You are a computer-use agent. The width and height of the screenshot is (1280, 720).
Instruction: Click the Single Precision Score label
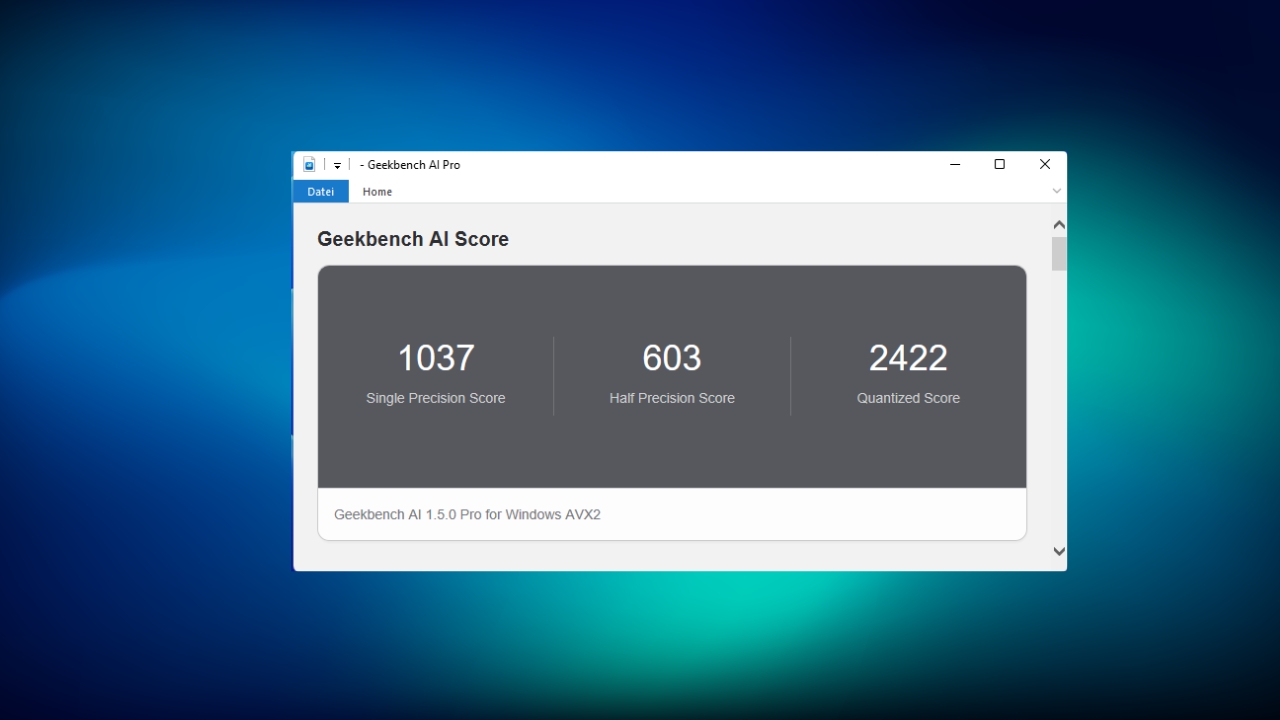click(x=436, y=398)
